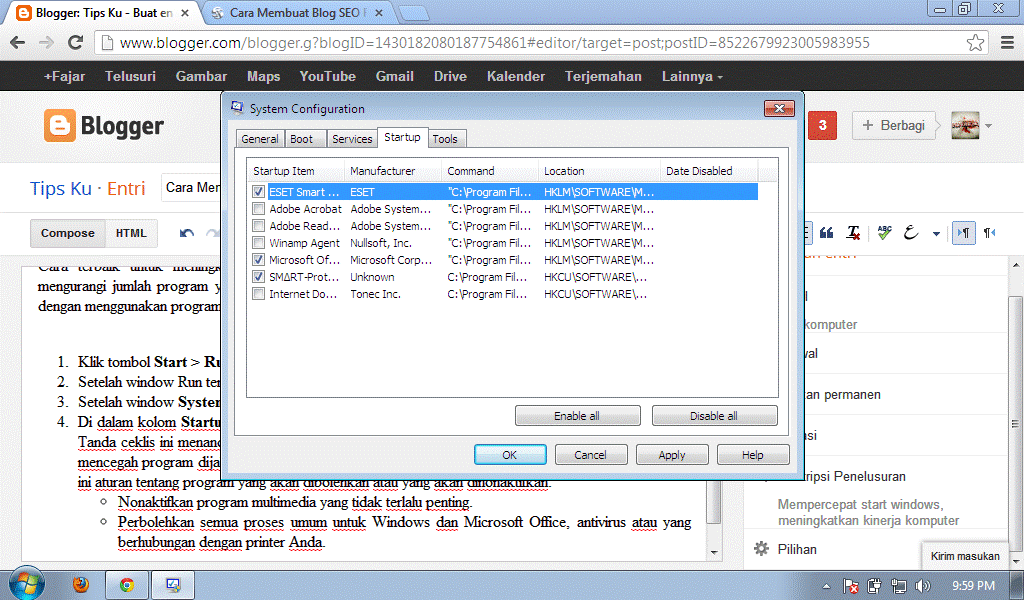Enable Adobe Acrobat startup checkbox

(258, 209)
